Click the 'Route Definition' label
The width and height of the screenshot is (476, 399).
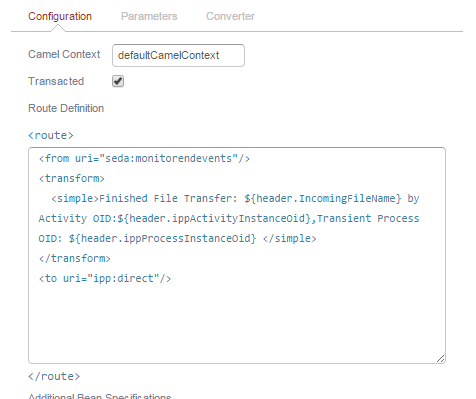click(x=66, y=108)
